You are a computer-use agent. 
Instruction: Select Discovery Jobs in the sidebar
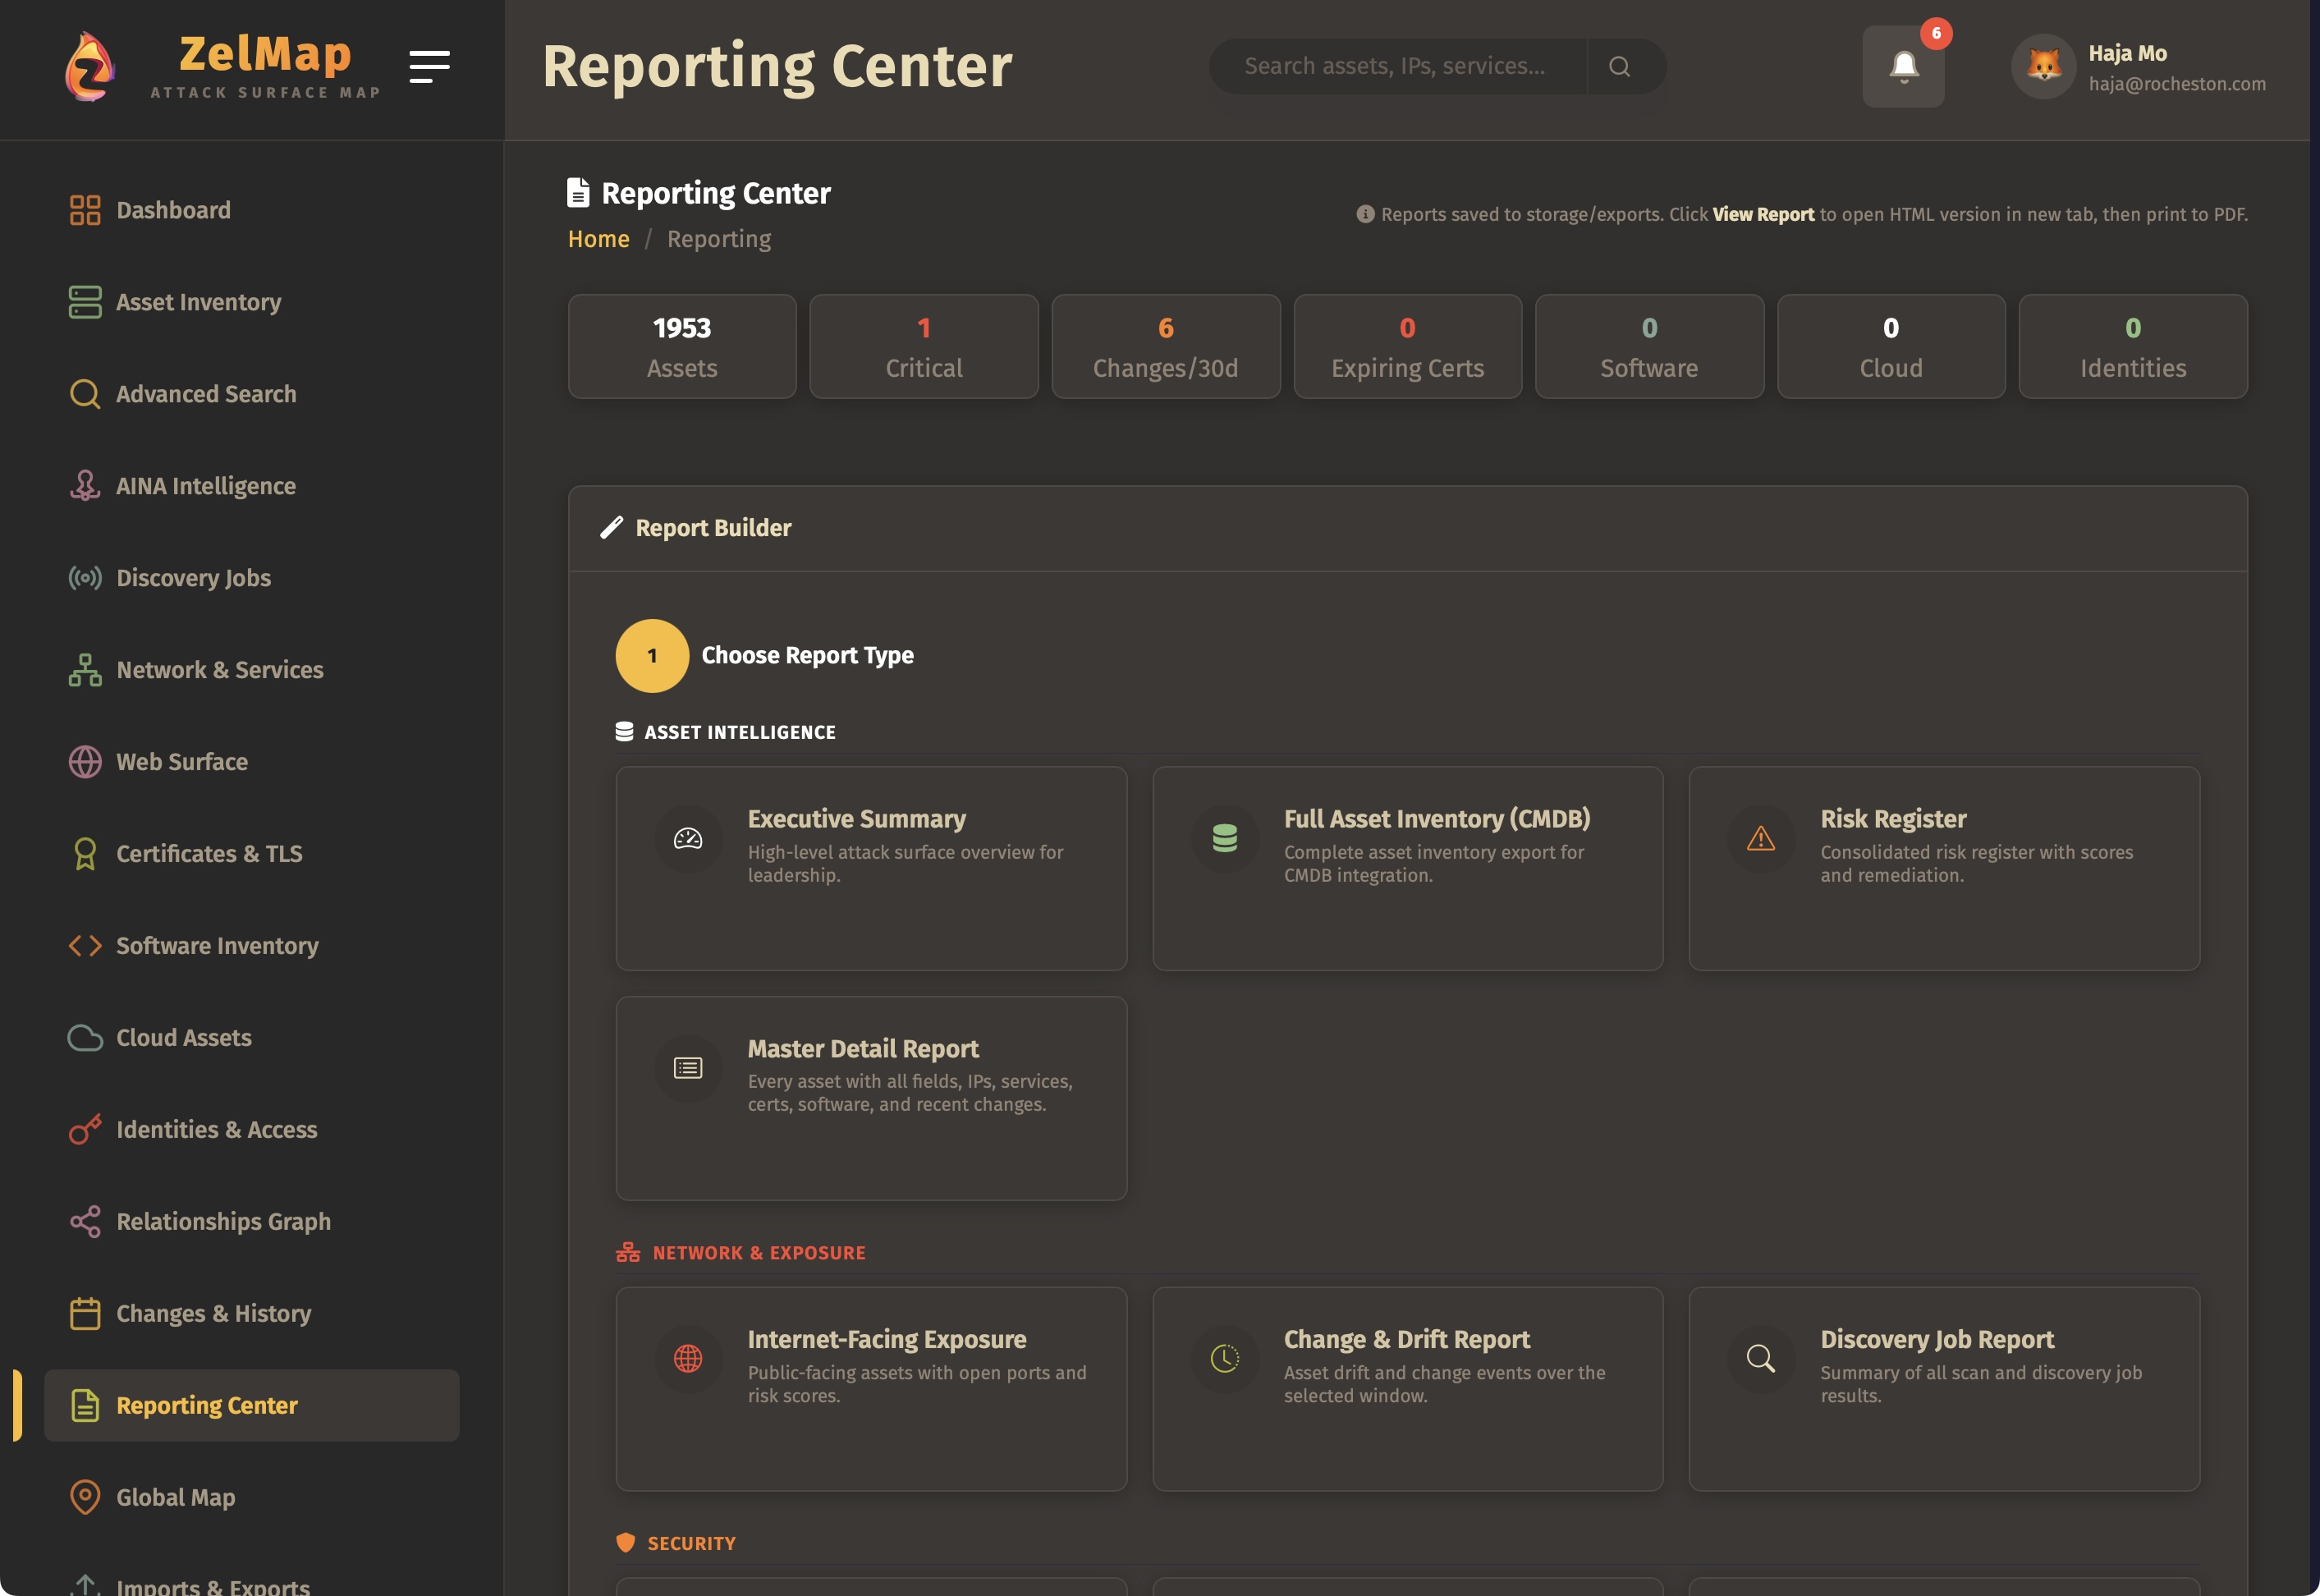[x=193, y=578]
